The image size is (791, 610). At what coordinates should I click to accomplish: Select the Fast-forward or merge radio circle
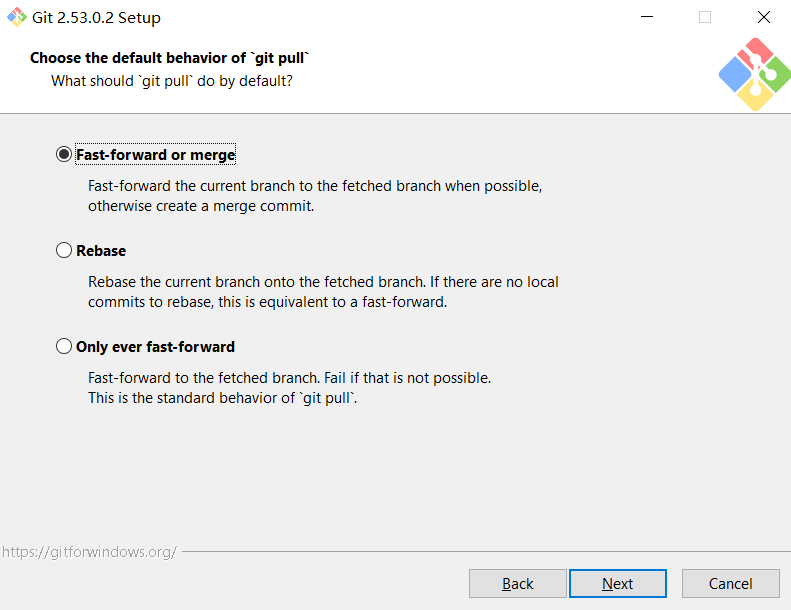(x=65, y=155)
